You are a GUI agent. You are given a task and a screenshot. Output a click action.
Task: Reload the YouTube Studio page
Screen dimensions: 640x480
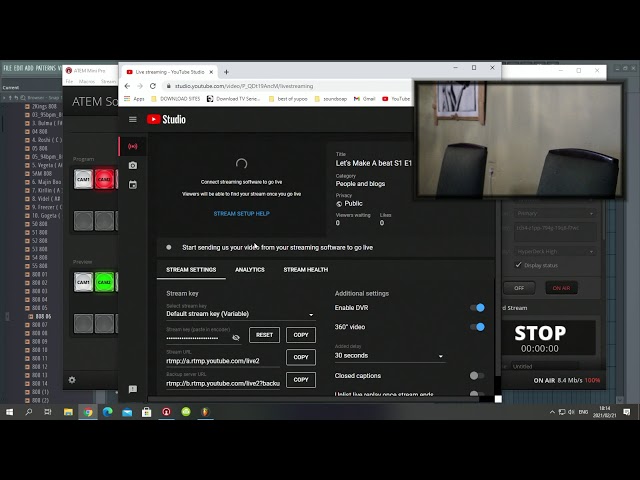coord(153,86)
